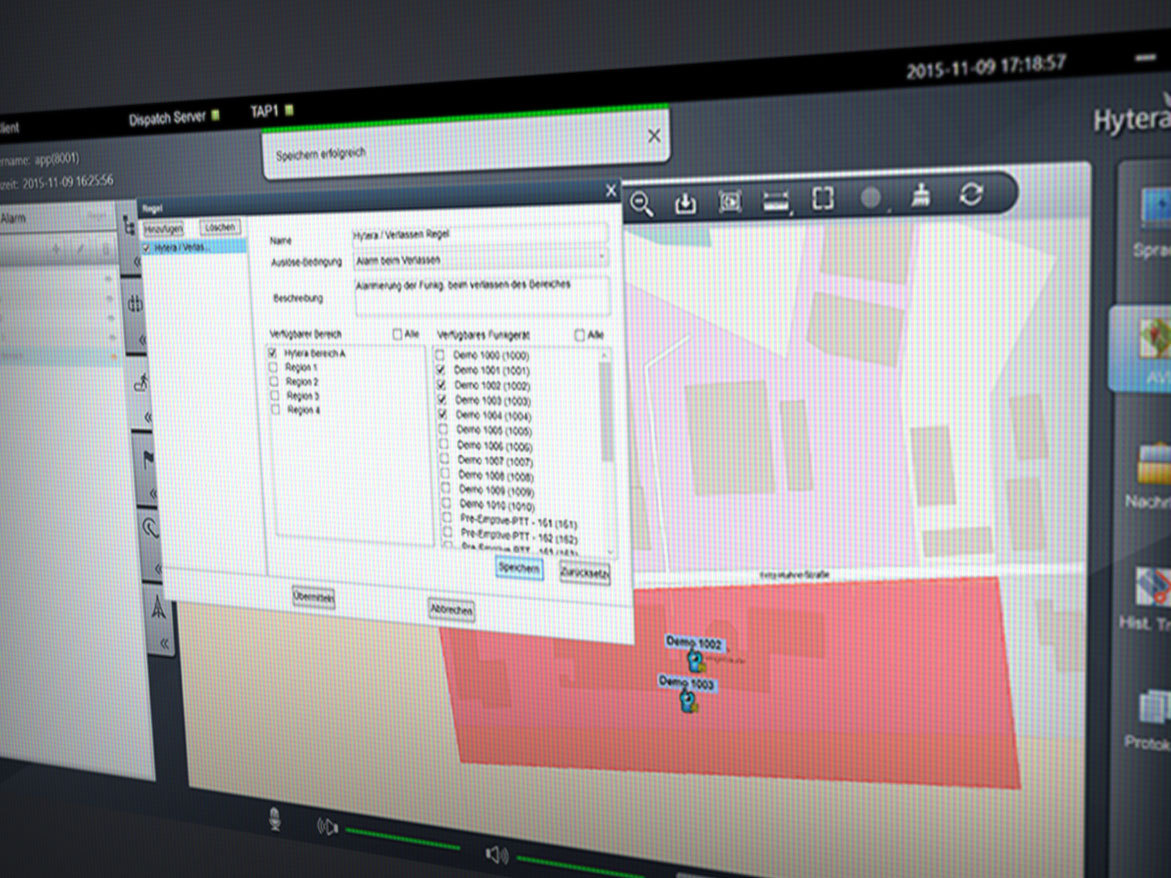The width and height of the screenshot is (1171, 878).
Task: Click the zoom out magnifier icon
Action: (641, 205)
